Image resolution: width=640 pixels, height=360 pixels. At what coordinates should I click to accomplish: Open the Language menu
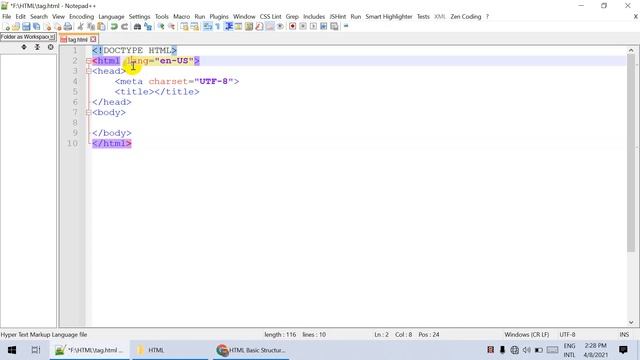pos(111,17)
